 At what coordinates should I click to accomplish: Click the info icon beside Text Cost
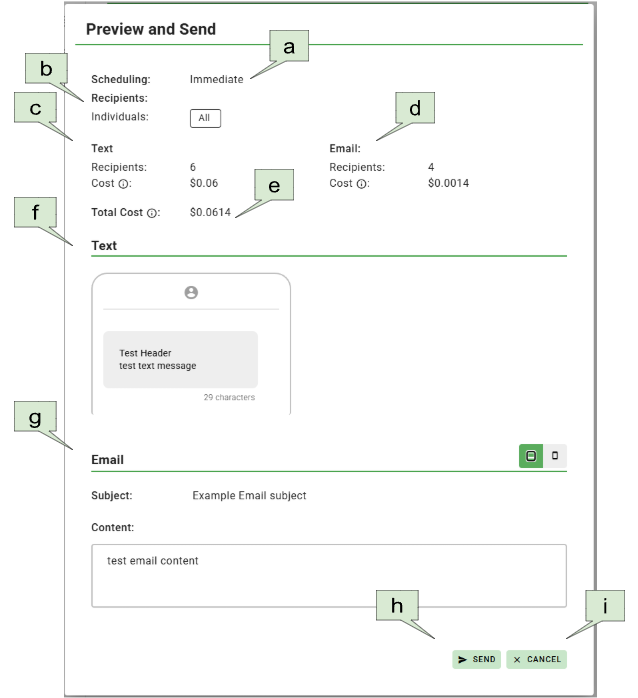123,184
